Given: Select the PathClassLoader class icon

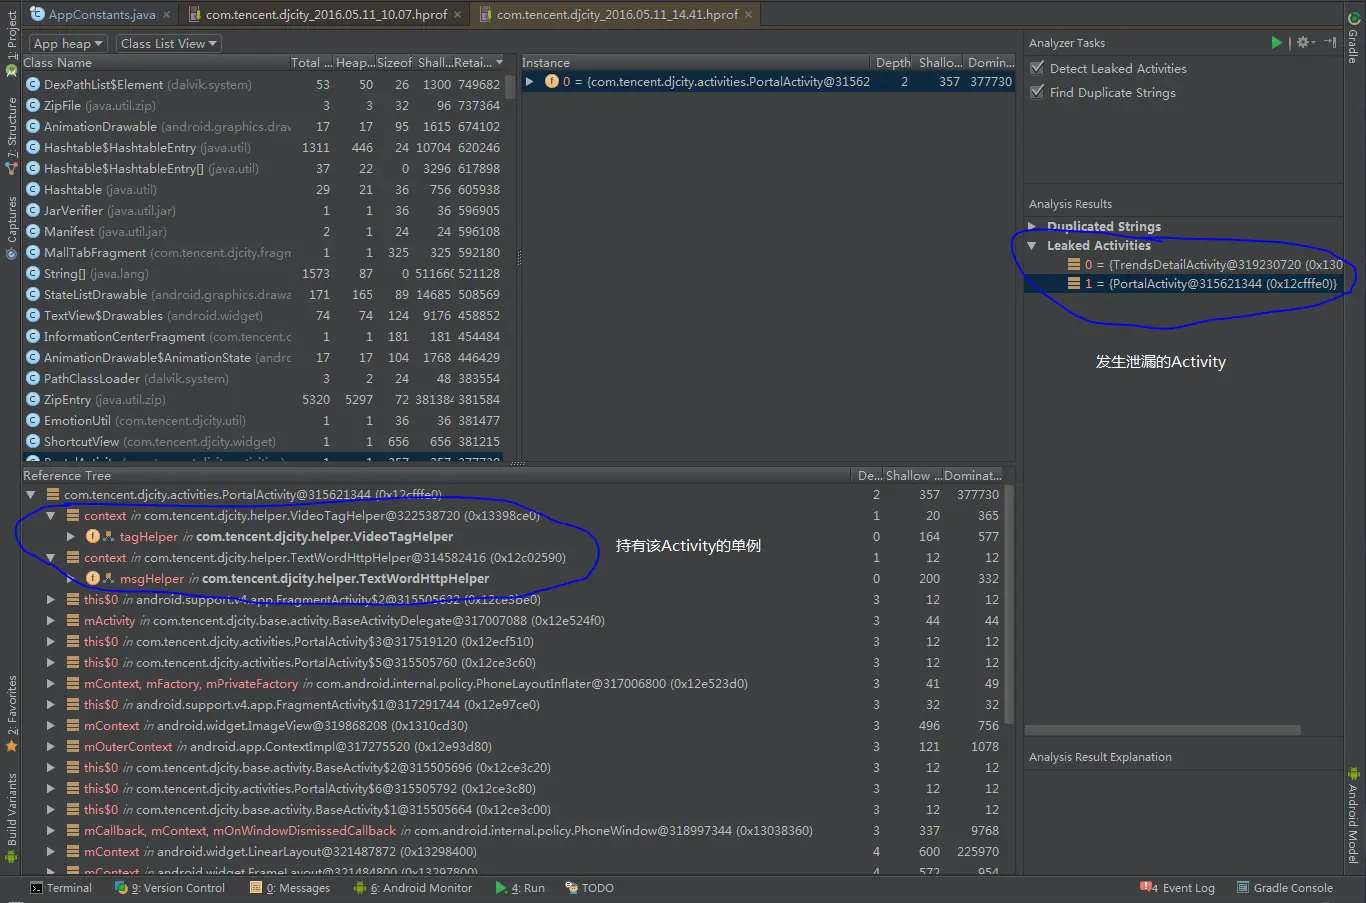Looking at the screenshot, I should pyautogui.click(x=33, y=378).
